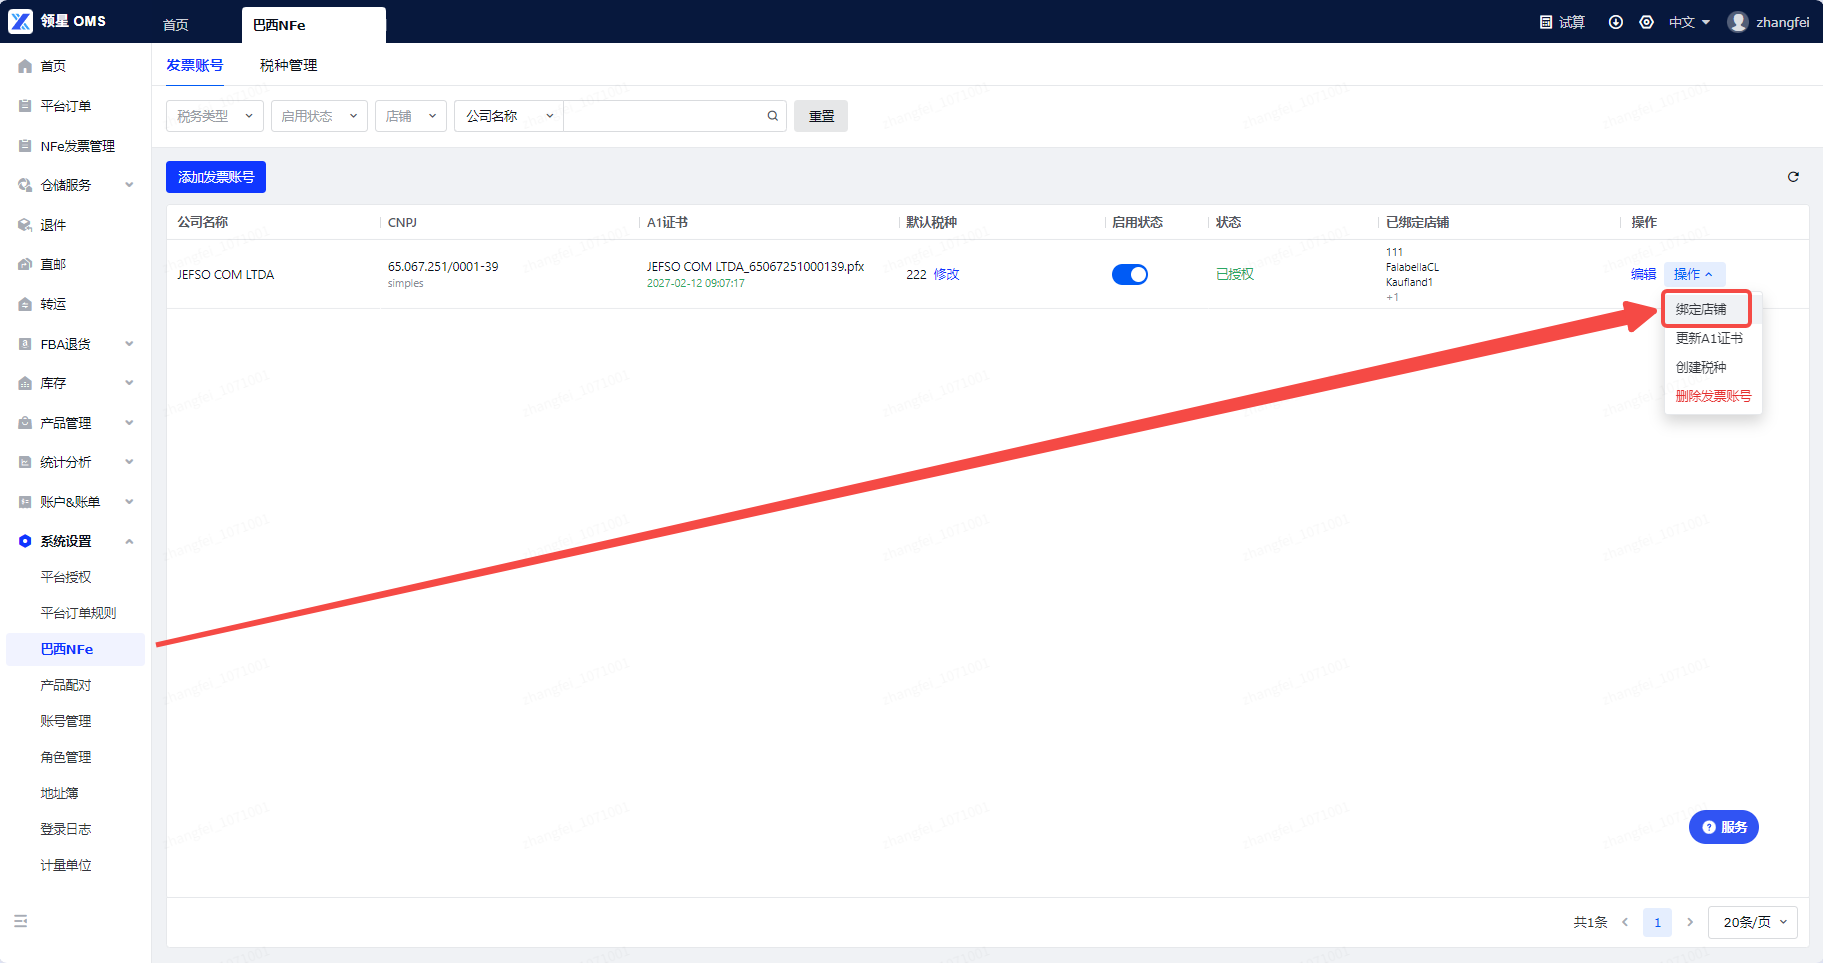The image size is (1823, 963).
Task: Open 账号管理 in the sidebar
Action: (x=66, y=721)
